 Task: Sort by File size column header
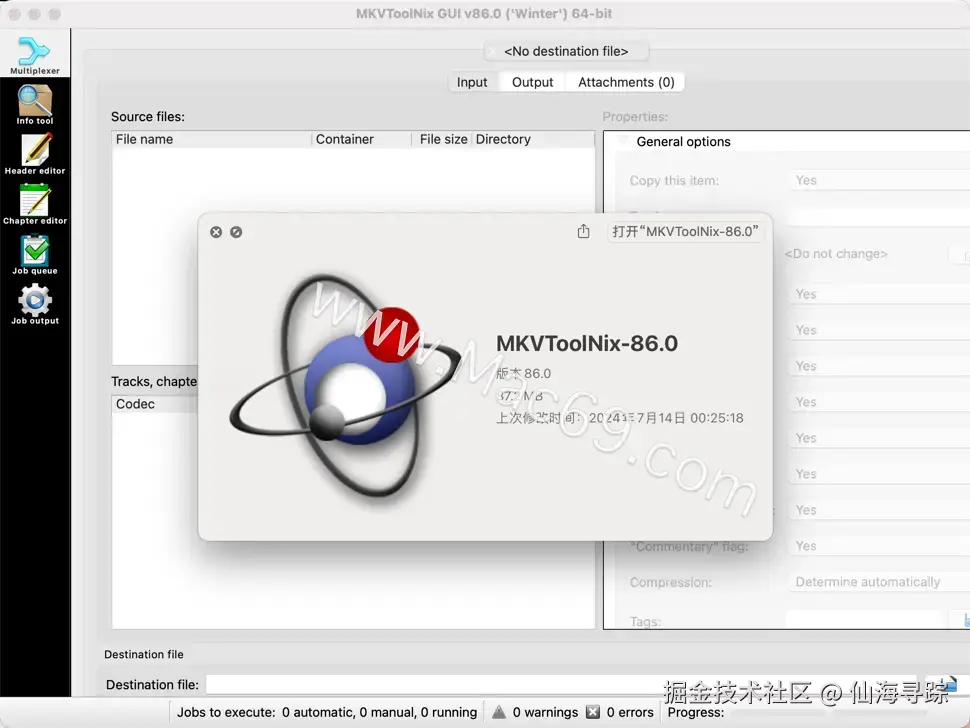443,139
